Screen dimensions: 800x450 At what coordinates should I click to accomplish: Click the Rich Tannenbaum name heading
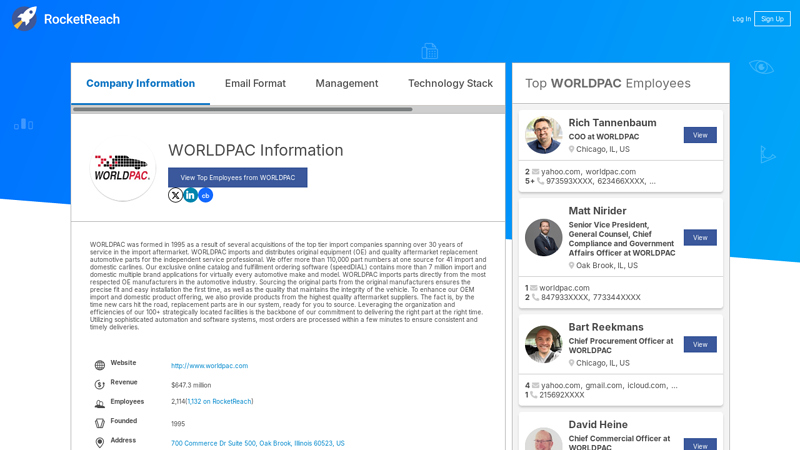click(612, 123)
